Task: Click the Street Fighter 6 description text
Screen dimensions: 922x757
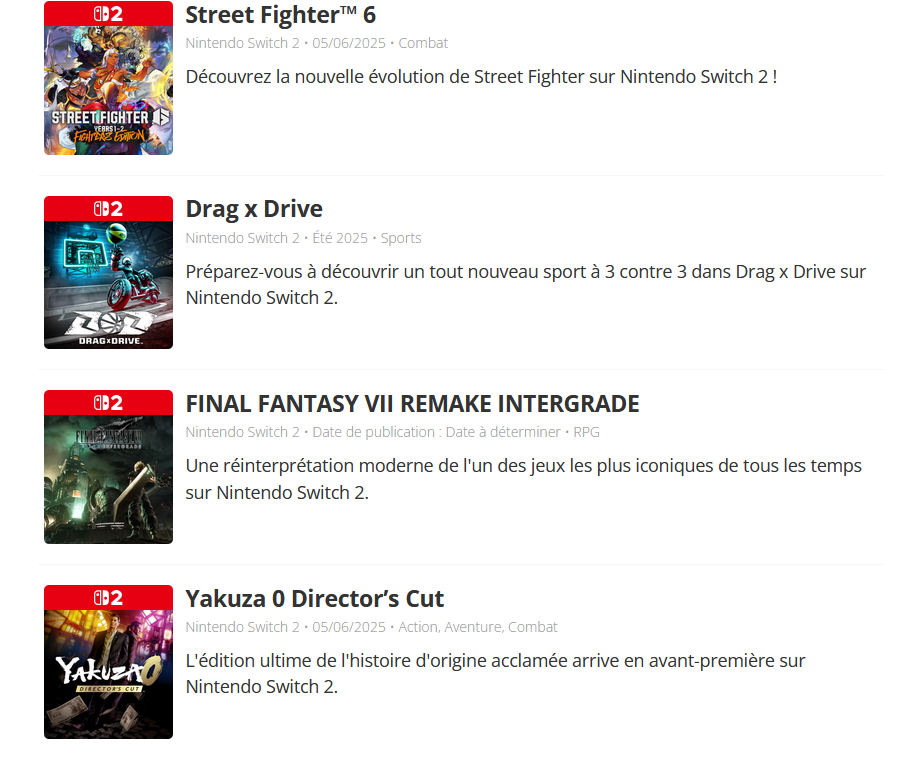Action: [482, 77]
